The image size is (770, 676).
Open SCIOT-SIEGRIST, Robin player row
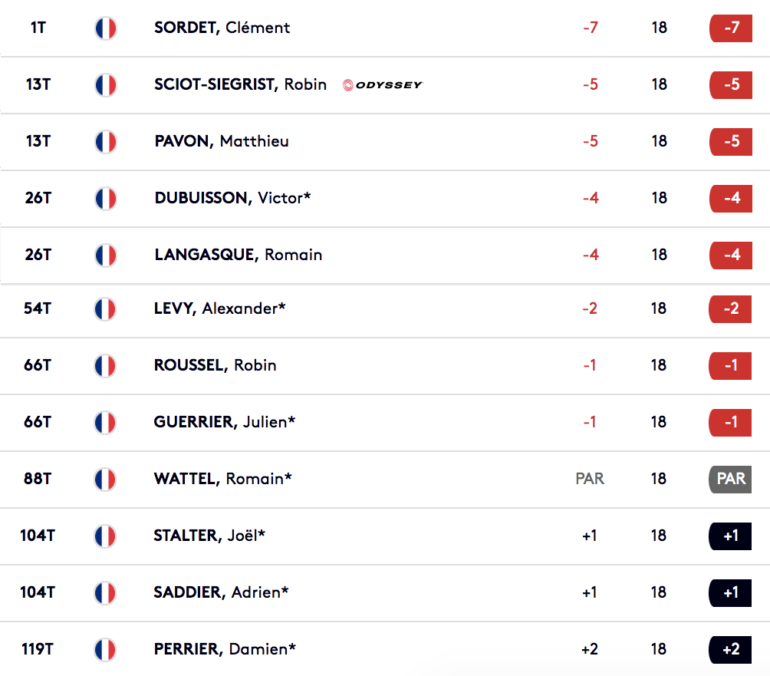(x=385, y=85)
